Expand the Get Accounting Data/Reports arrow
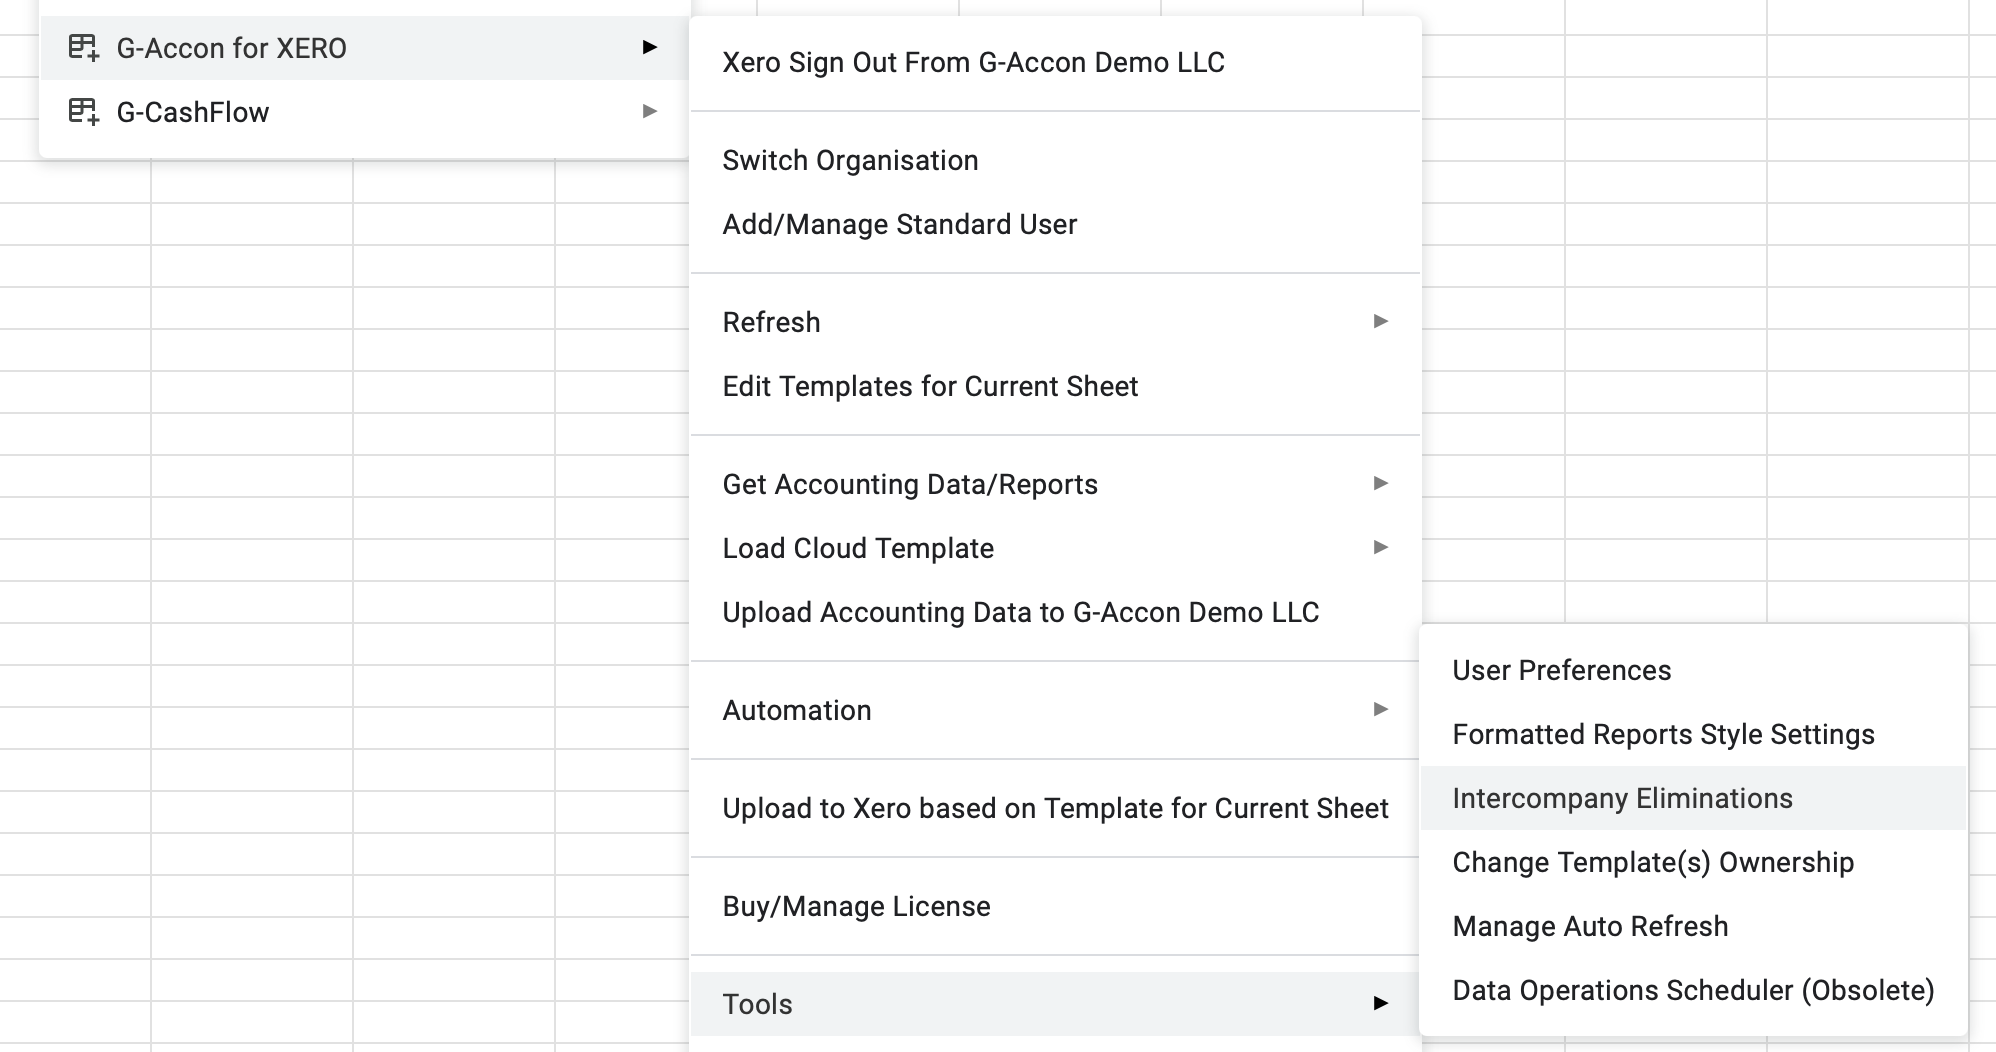1996x1052 pixels. pos(1381,483)
